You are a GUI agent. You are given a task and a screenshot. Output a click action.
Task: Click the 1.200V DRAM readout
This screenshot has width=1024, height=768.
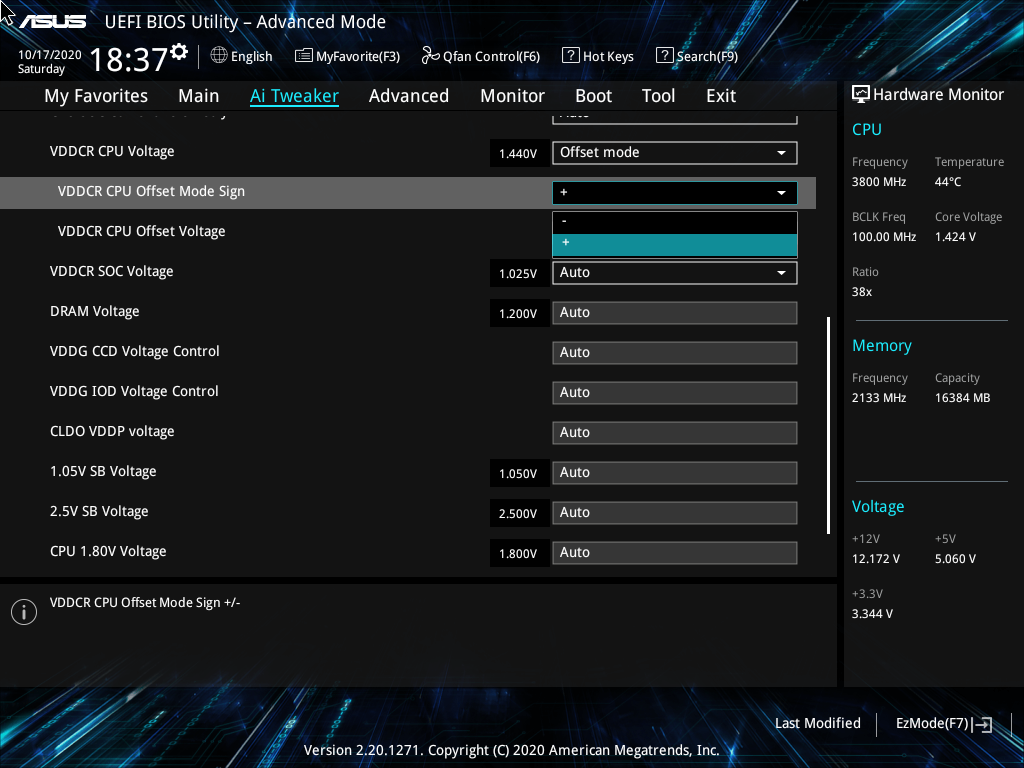point(518,313)
